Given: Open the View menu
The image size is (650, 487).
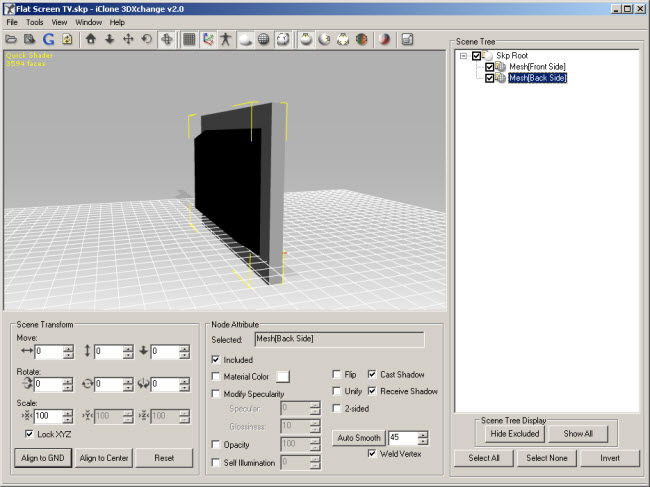Looking at the screenshot, I should [59, 22].
